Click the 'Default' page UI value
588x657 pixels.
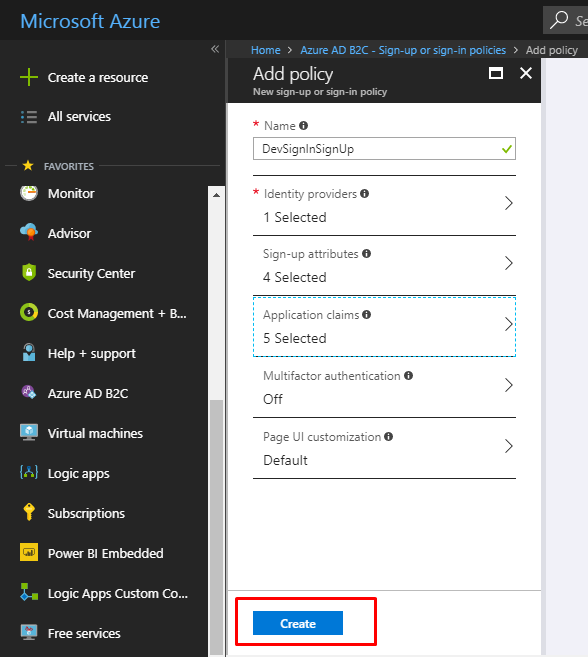(285, 460)
